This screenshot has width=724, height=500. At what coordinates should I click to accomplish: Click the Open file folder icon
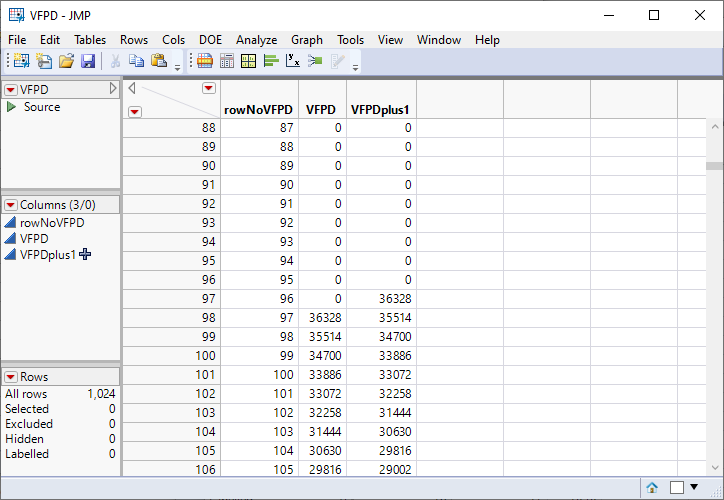(66, 62)
